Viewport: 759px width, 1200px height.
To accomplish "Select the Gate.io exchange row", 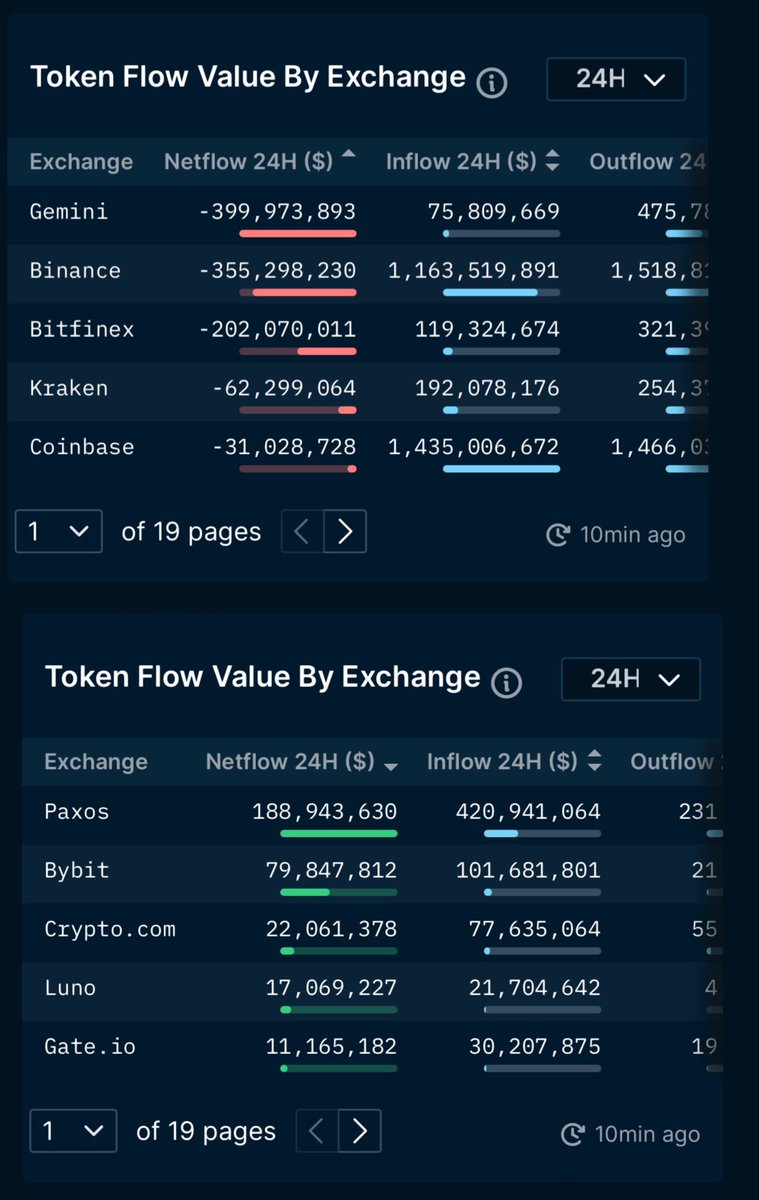I will click(372, 1049).
